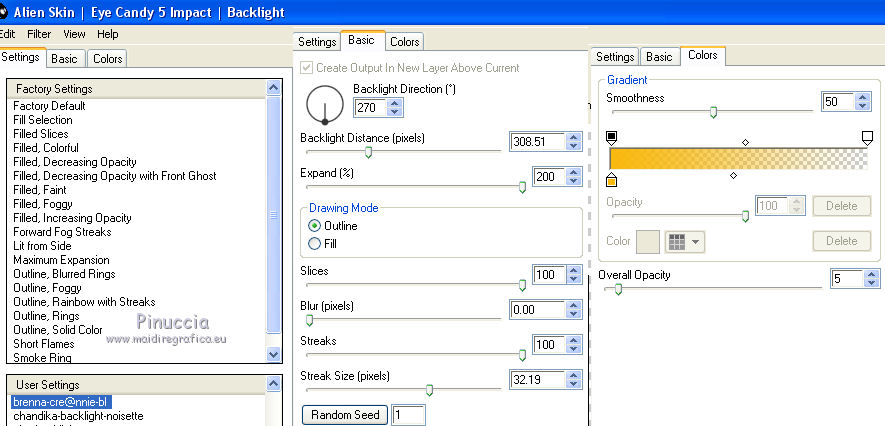Screen dimensions: 885x426
Task: Switch to Settings tab in the right panel
Action: click(x=615, y=57)
